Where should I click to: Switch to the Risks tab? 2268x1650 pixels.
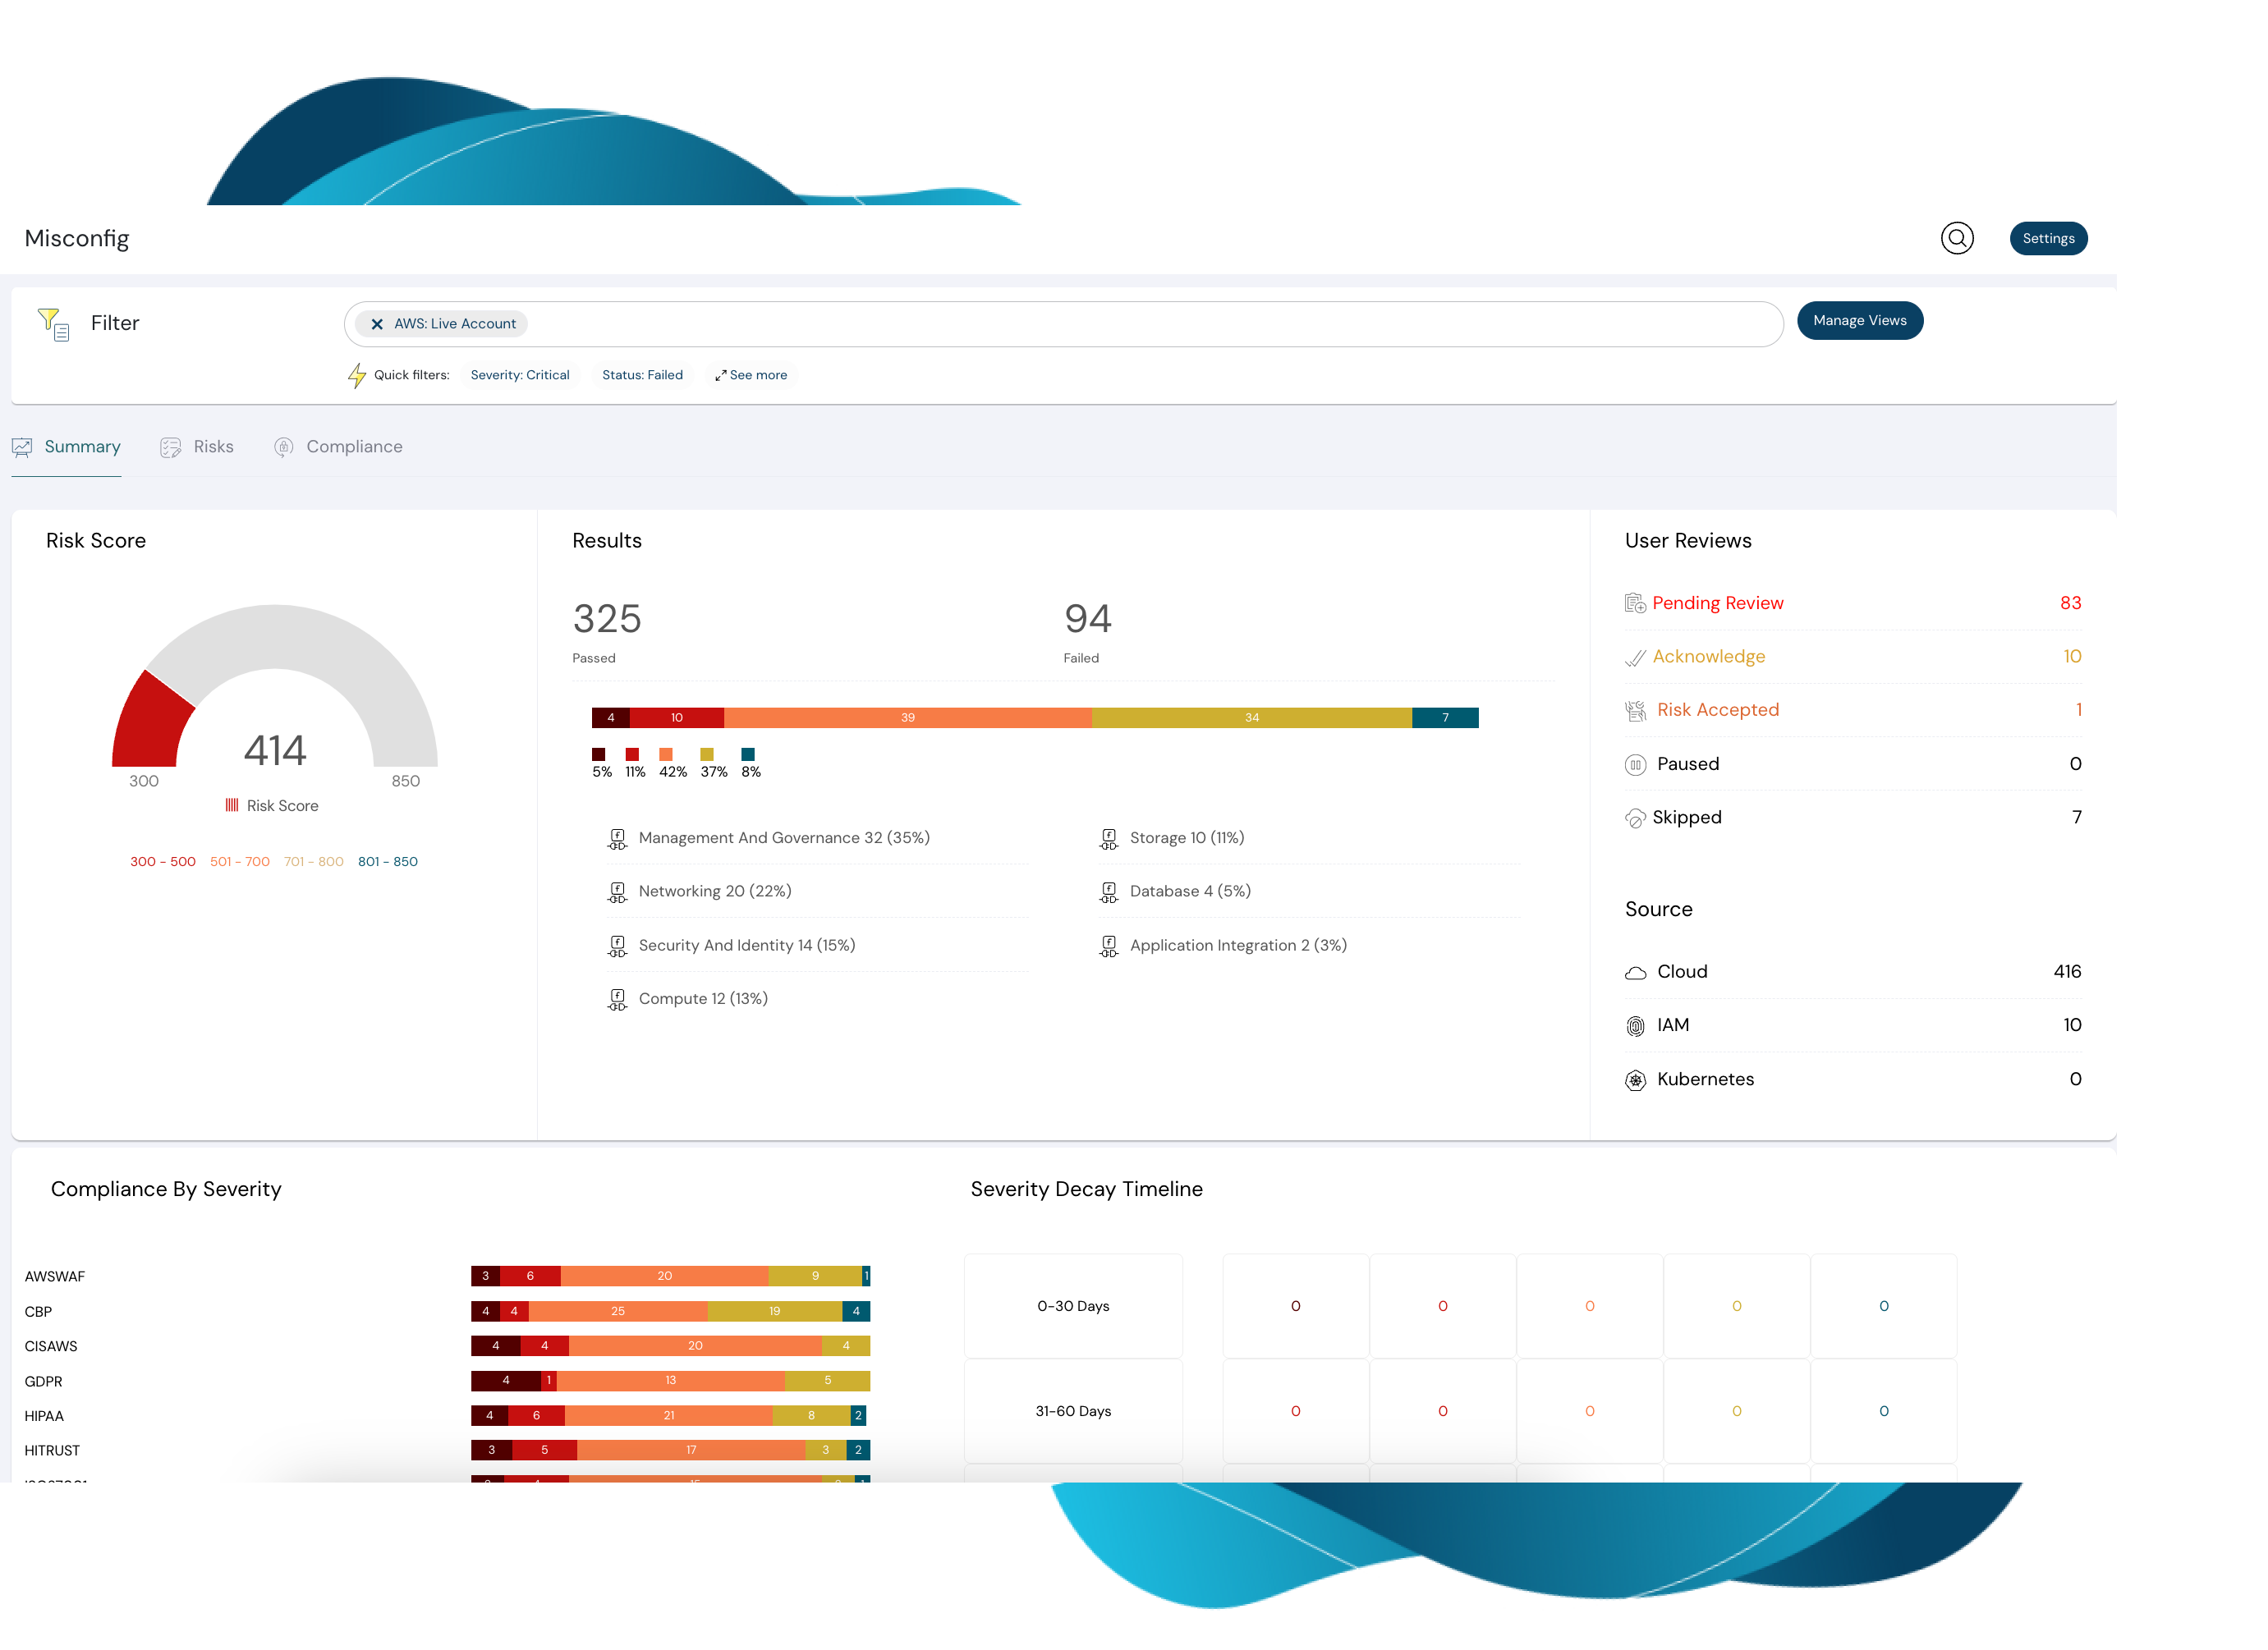(x=197, y=447)
